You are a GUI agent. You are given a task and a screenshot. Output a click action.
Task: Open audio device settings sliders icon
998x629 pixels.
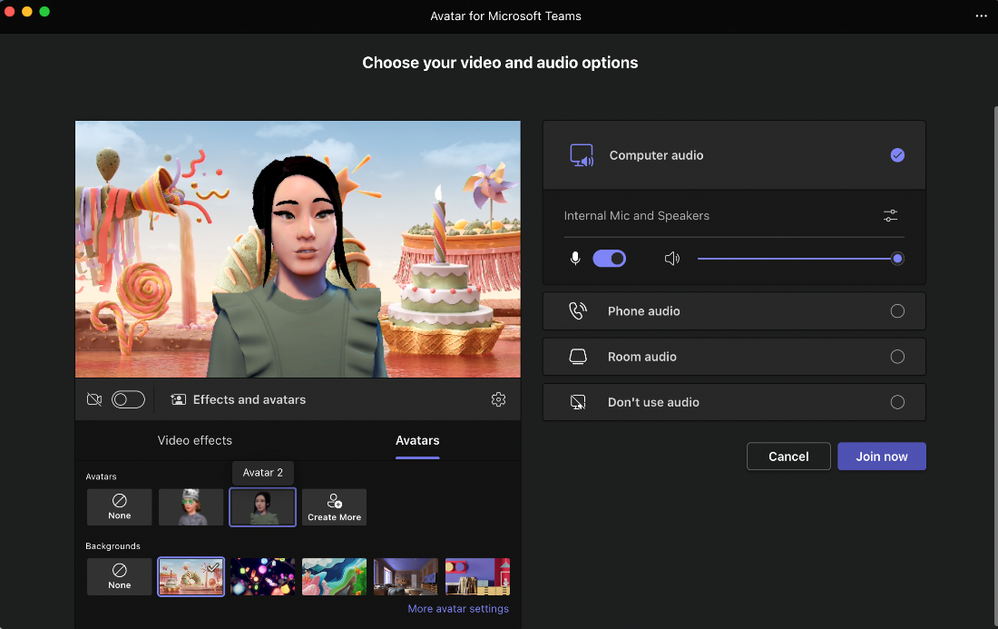(x=890, y=216)
